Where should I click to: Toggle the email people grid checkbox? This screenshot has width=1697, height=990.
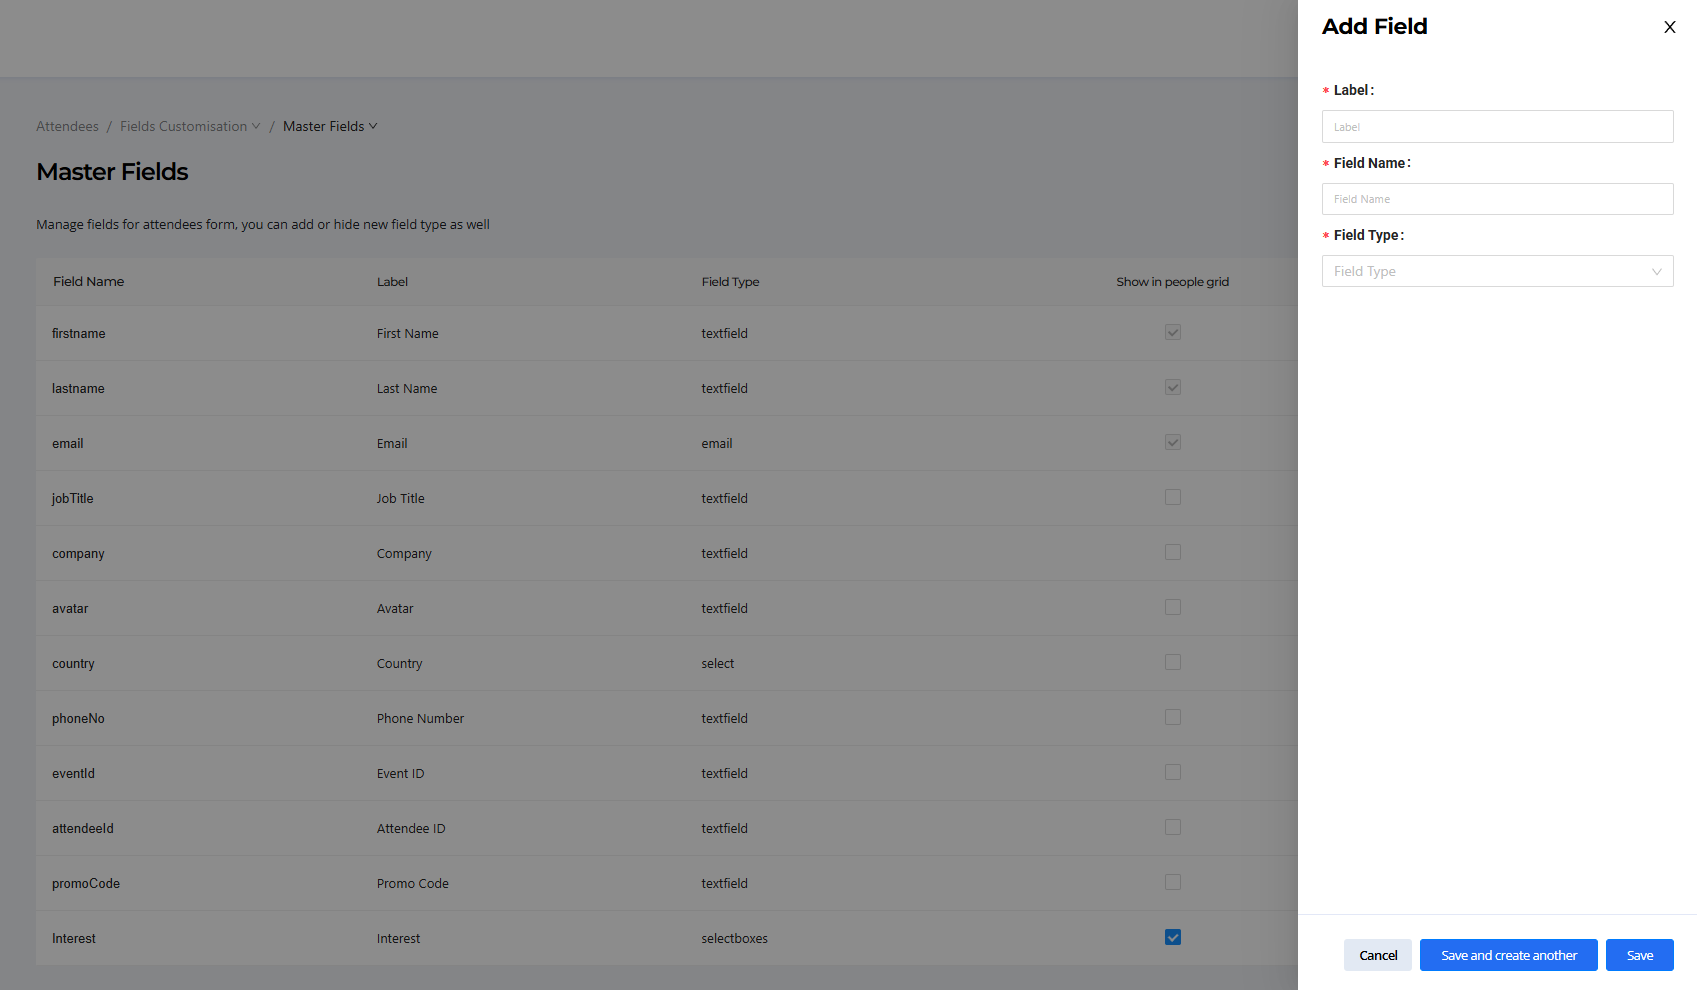click(x=1173, y=442)
